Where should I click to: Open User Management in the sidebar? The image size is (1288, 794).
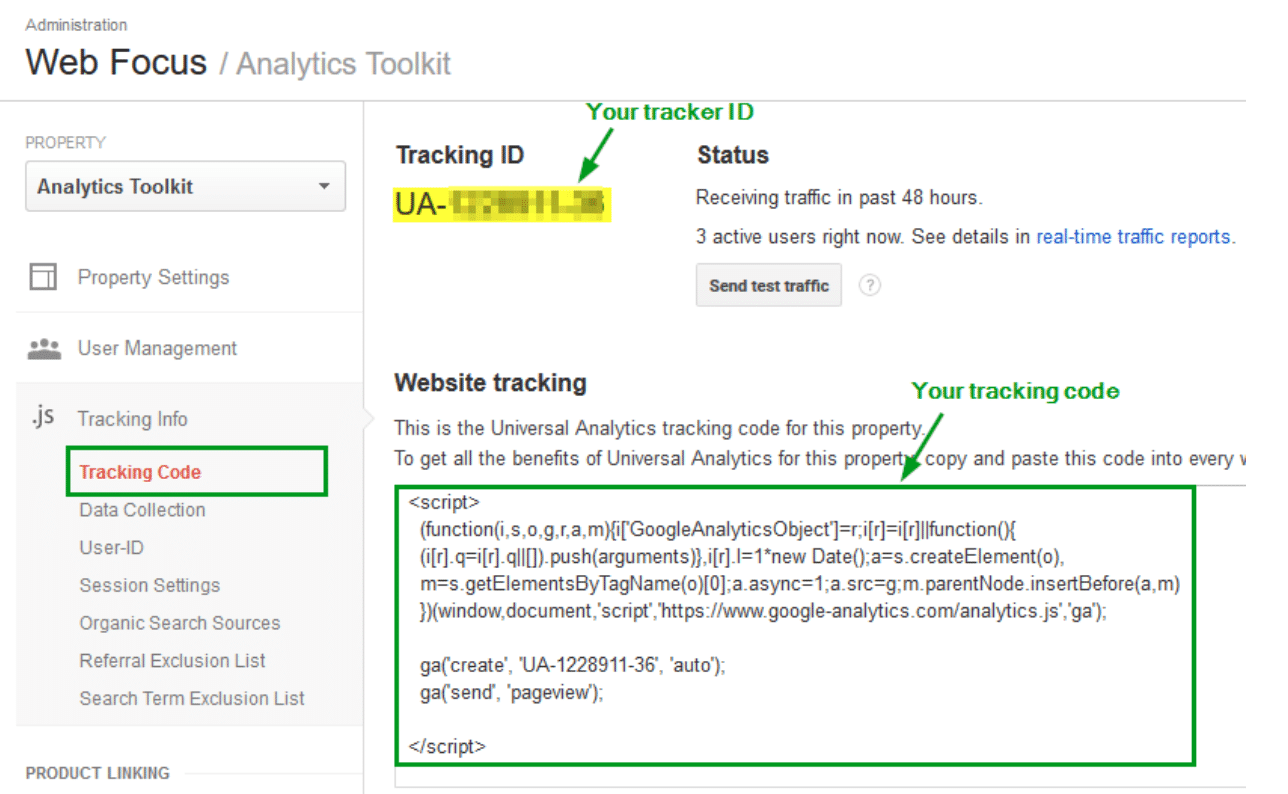point(157,349)
